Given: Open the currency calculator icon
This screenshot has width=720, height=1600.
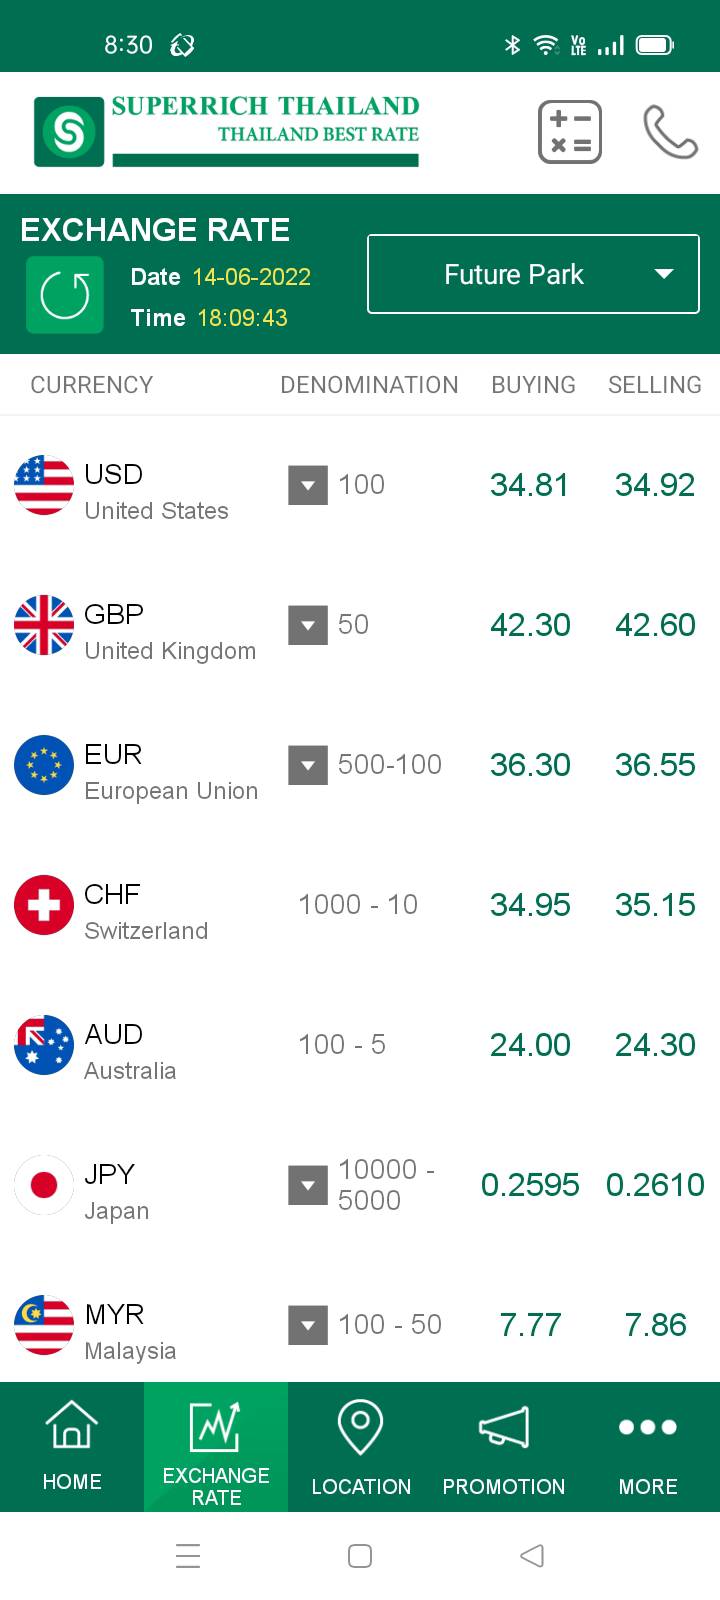Looking at the screenshot, I should pyautogui.click(x=570, y=132).
